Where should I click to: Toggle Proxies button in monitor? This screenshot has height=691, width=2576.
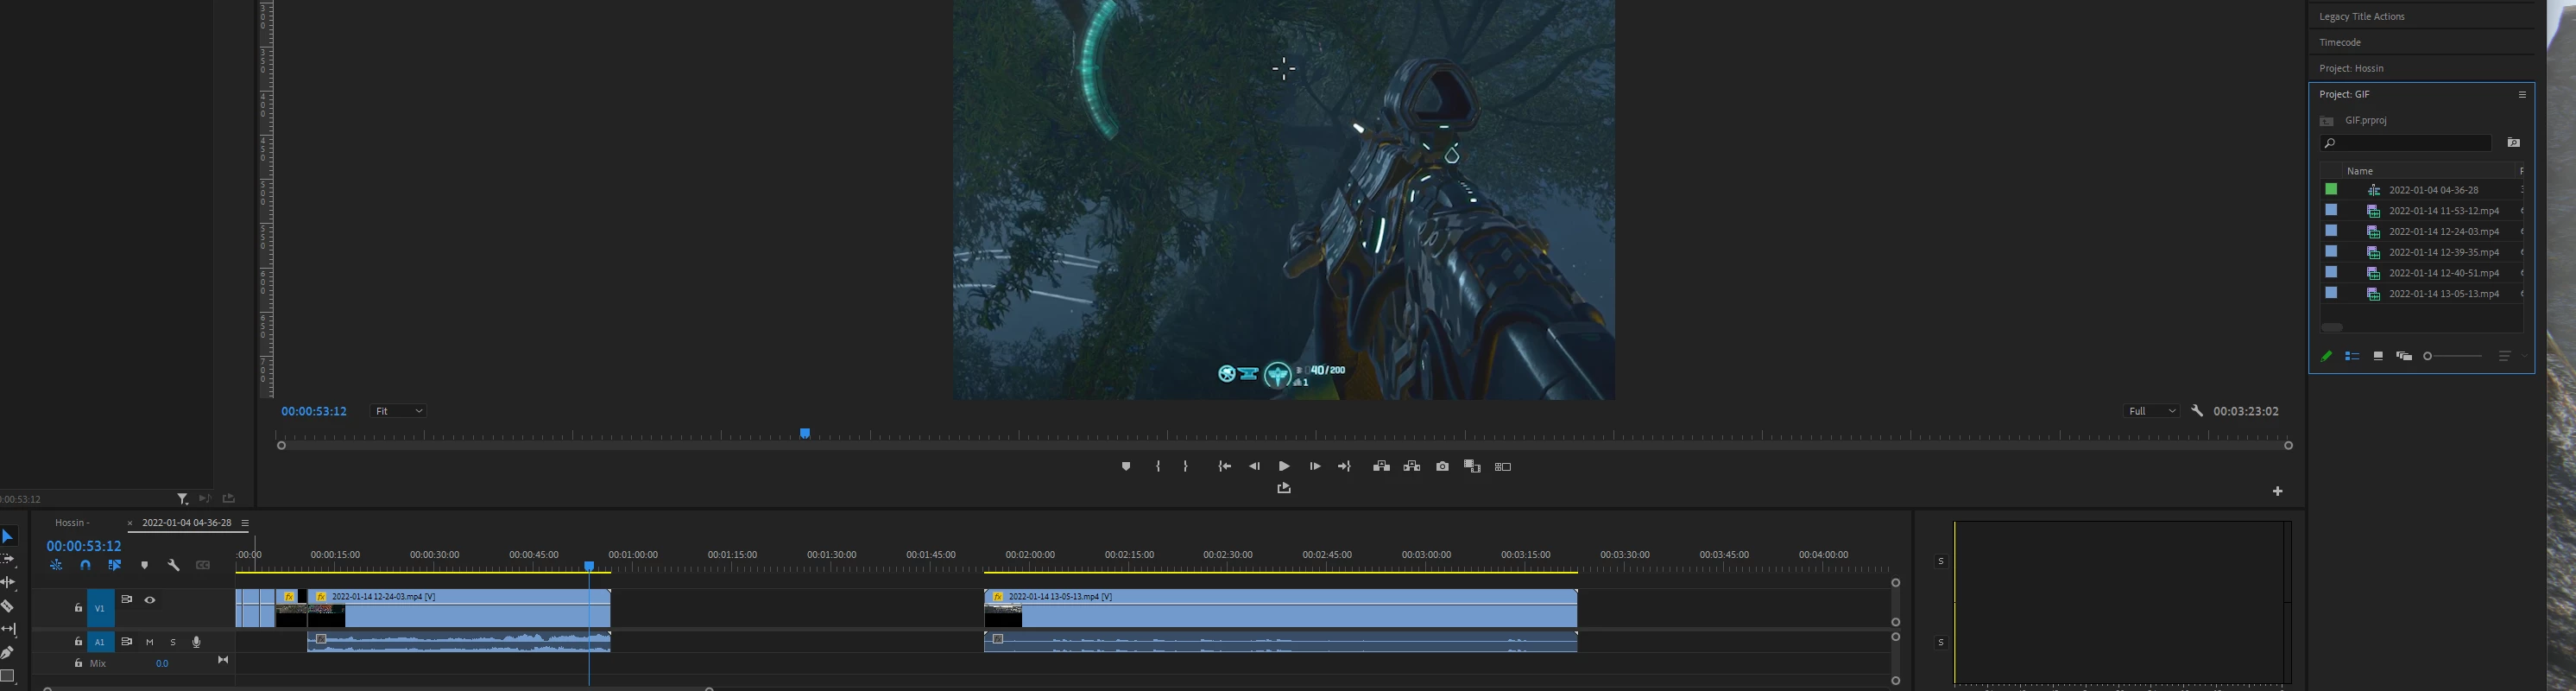(1503, 467)
